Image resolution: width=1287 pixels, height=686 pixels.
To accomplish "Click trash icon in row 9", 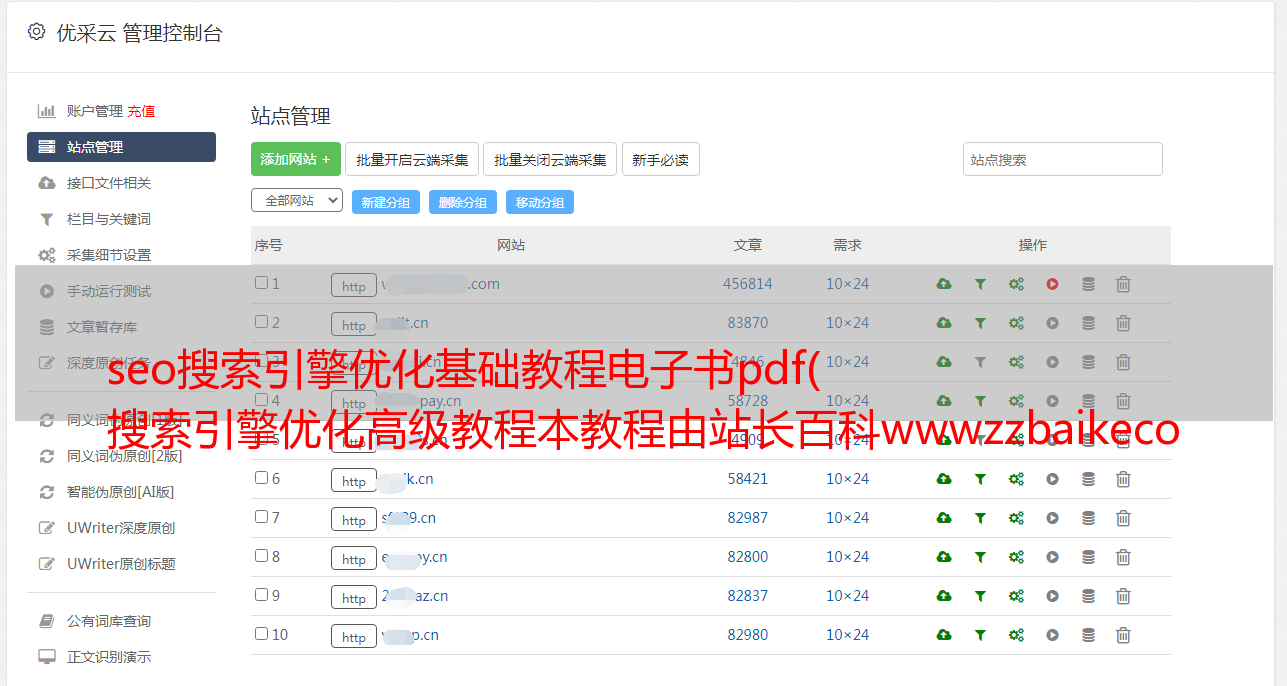I will [x=1123, y=596].
